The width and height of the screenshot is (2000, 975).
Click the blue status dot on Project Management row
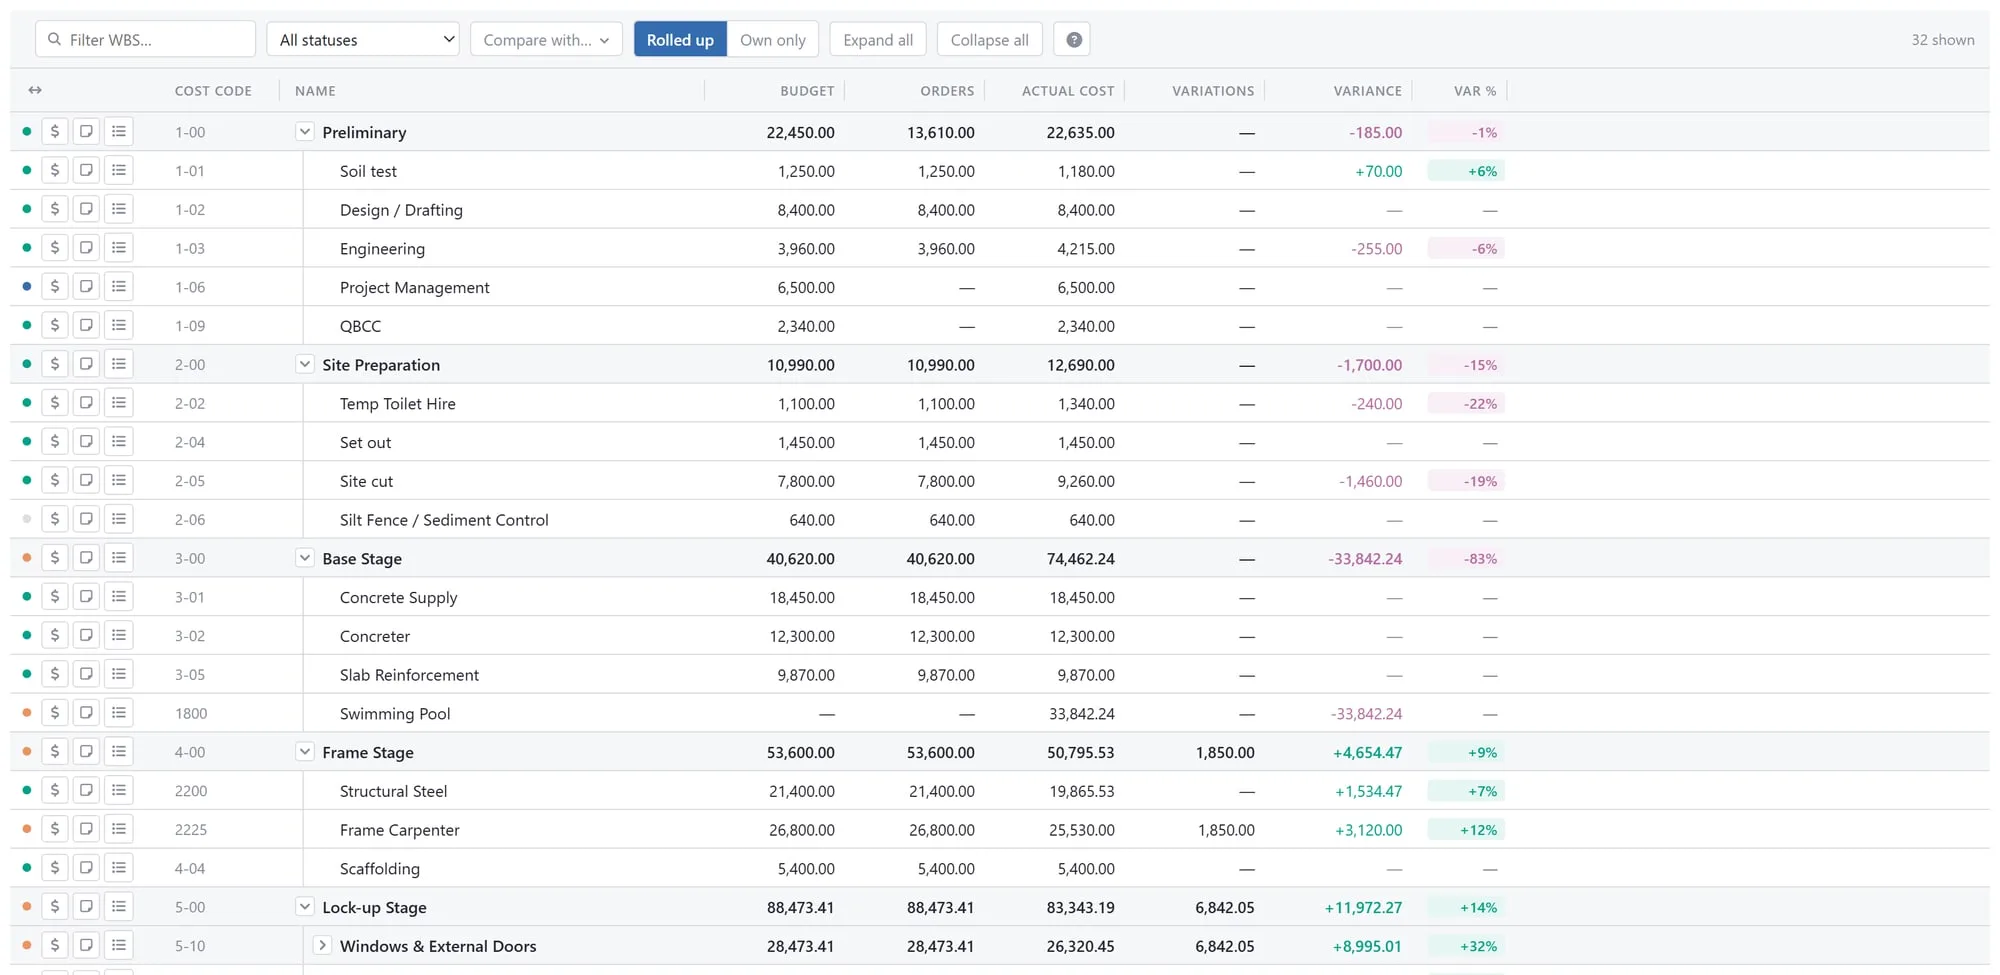tap(27, 287)
